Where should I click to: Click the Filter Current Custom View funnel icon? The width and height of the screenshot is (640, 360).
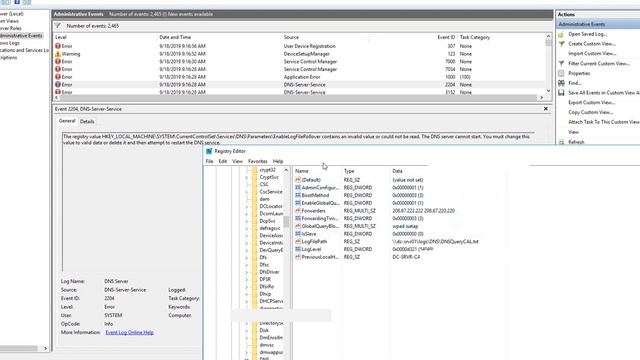561,63
